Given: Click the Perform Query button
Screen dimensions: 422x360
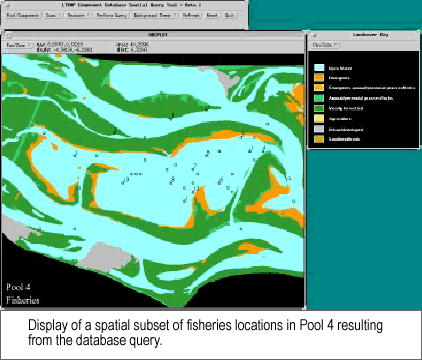Looking at the screenshot, I should [x=111, y=15].
